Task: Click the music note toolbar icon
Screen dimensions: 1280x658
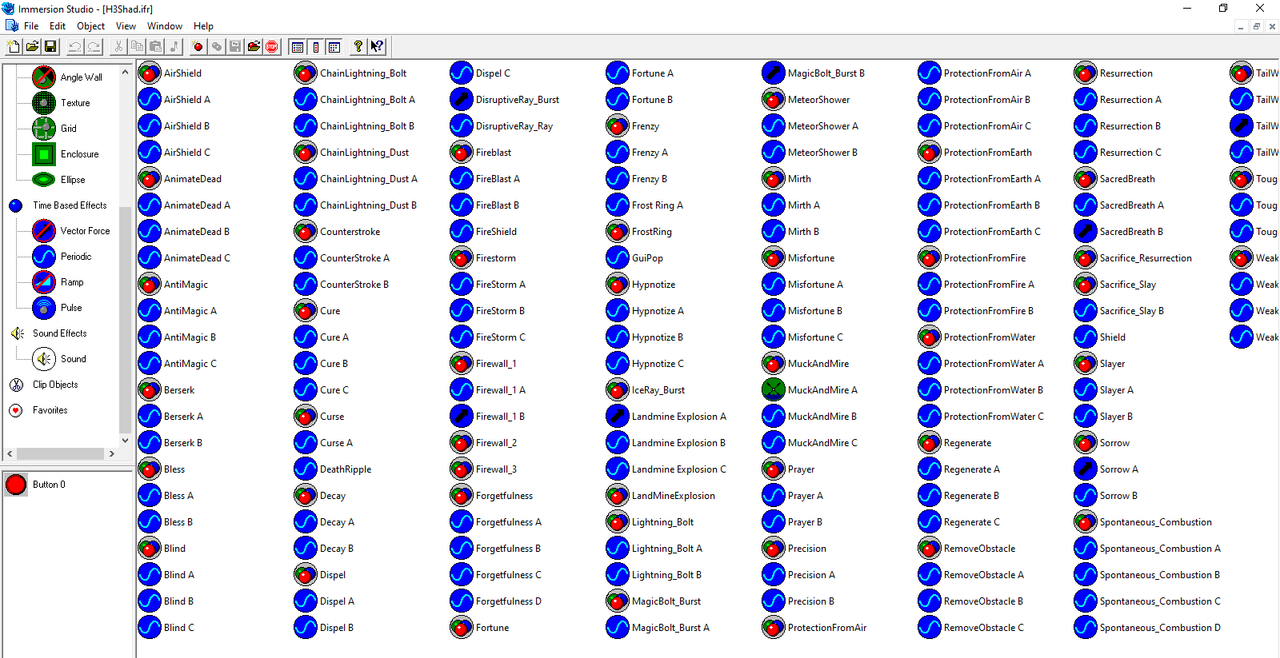Action: (x=173, y=46)
